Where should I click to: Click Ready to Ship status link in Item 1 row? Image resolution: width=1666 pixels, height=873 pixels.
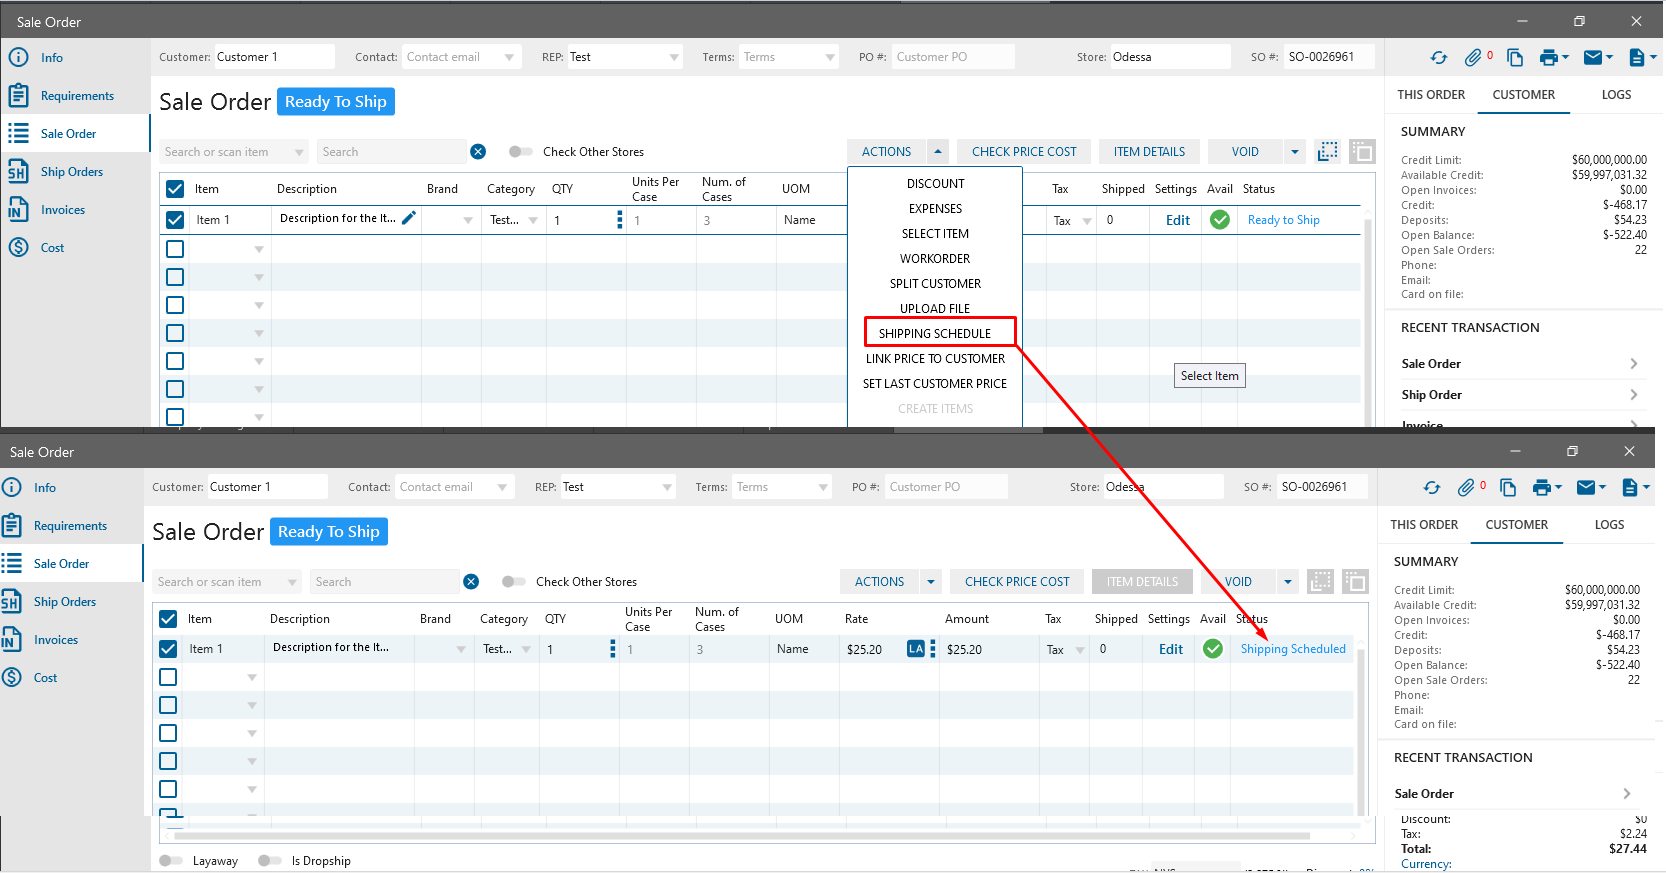tap(1284, 220)
